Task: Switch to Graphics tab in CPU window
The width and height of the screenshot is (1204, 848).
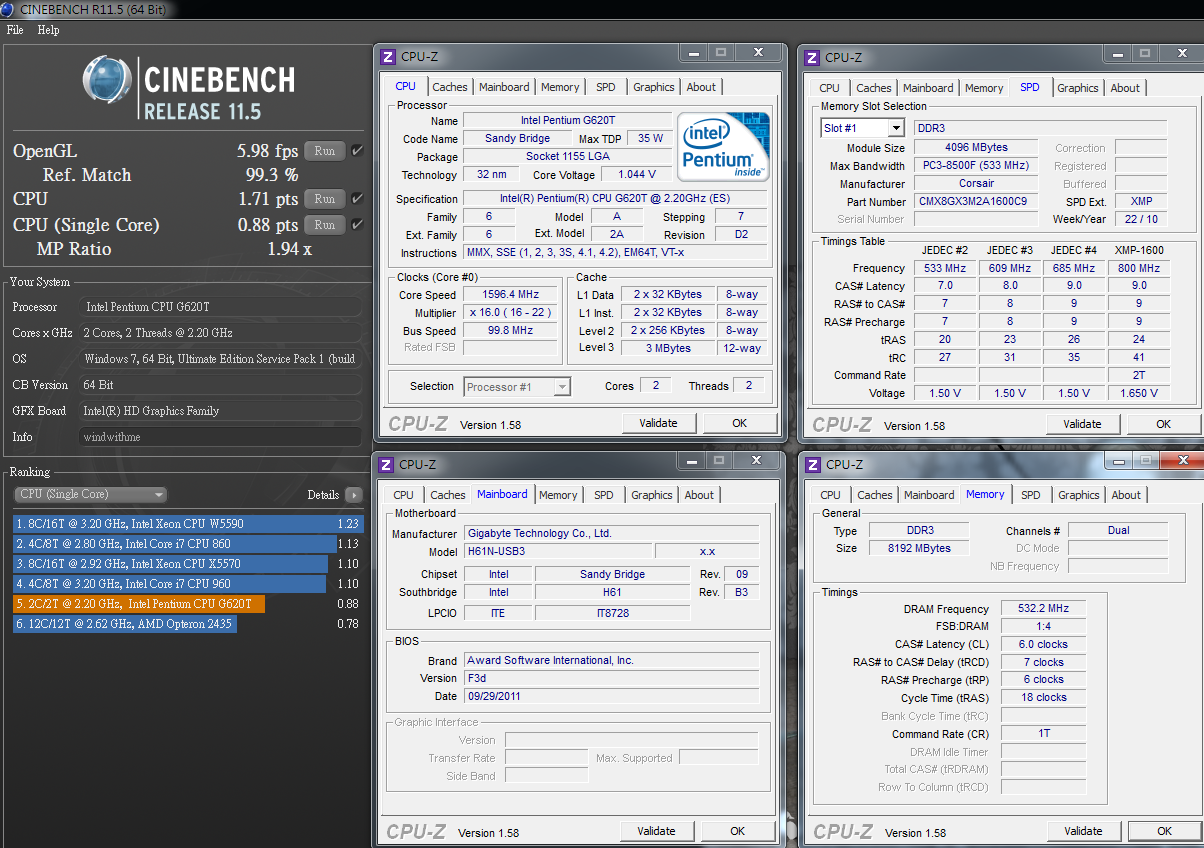Action: tap(654, 87)
